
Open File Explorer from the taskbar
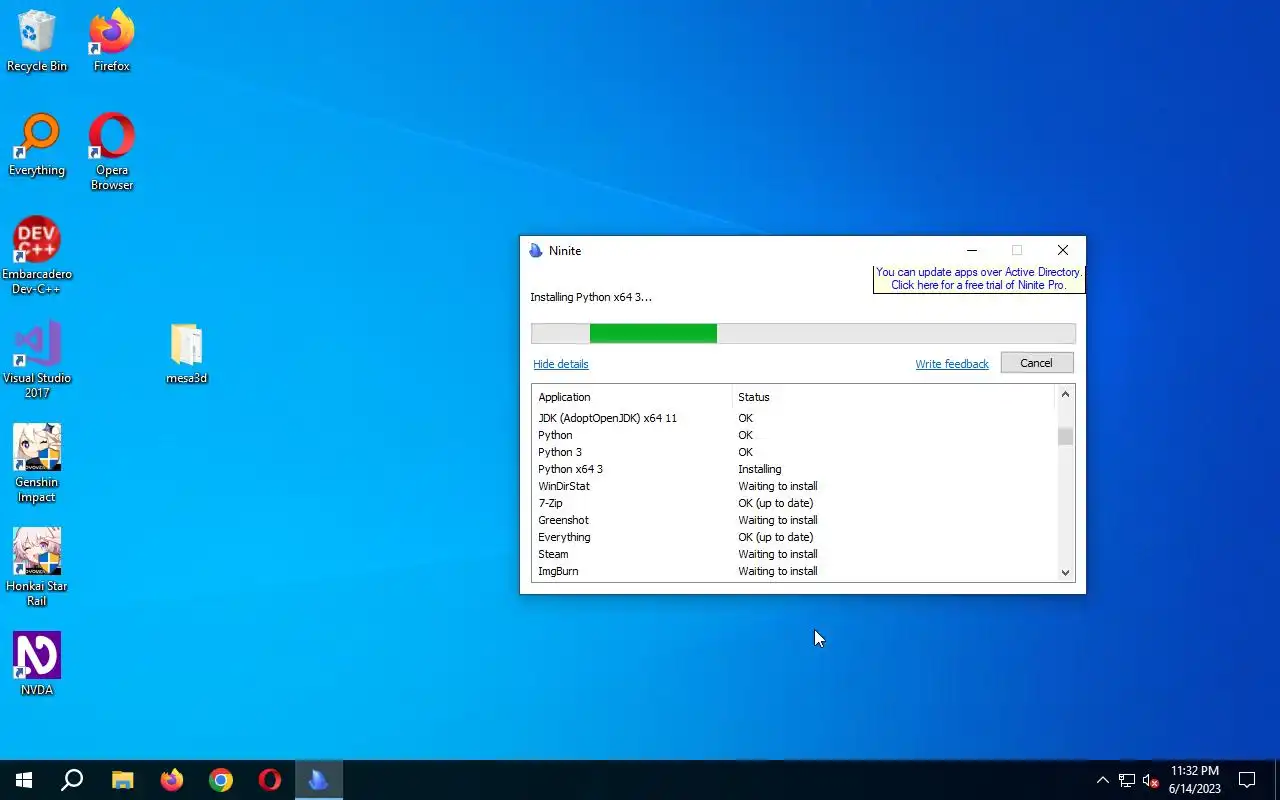[x=122, y=780]
